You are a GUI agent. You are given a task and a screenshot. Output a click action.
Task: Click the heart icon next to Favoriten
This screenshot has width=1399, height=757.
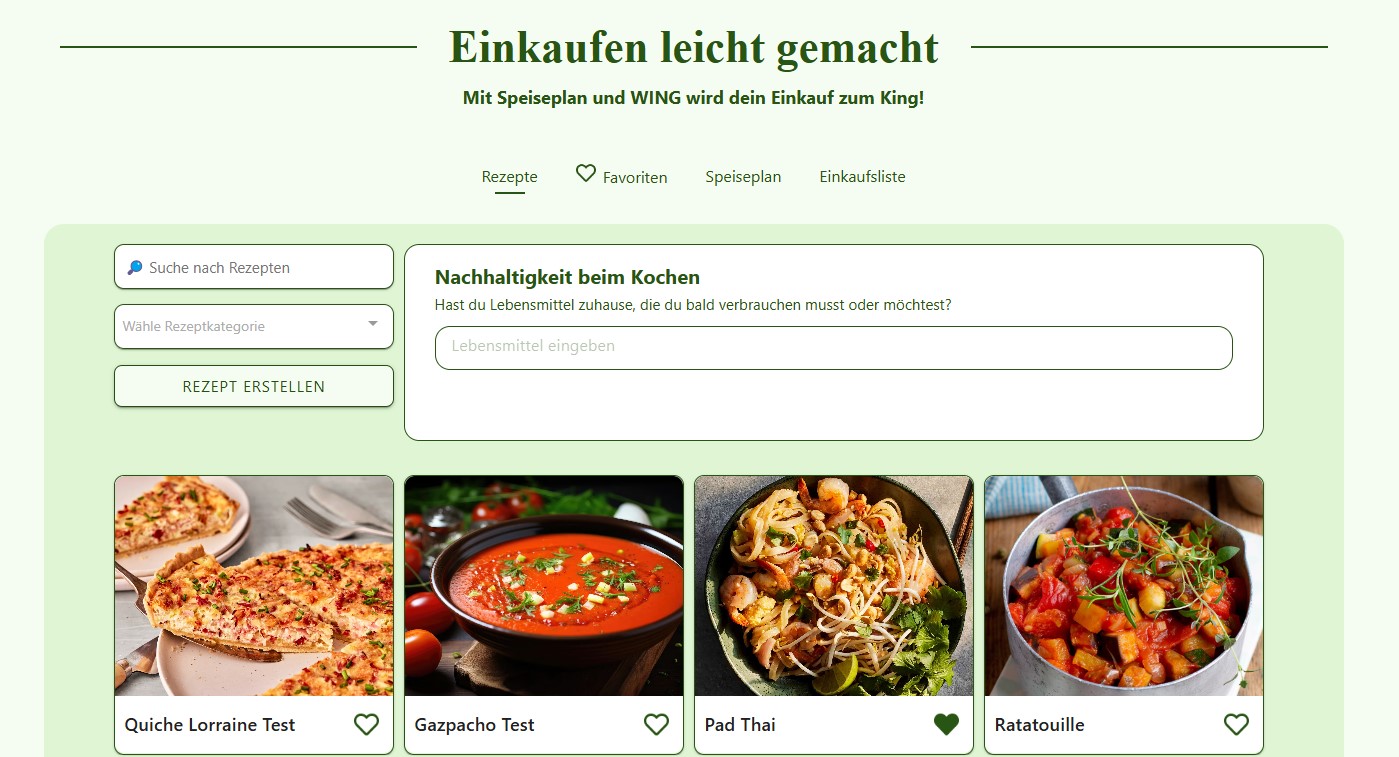point(586,173)
